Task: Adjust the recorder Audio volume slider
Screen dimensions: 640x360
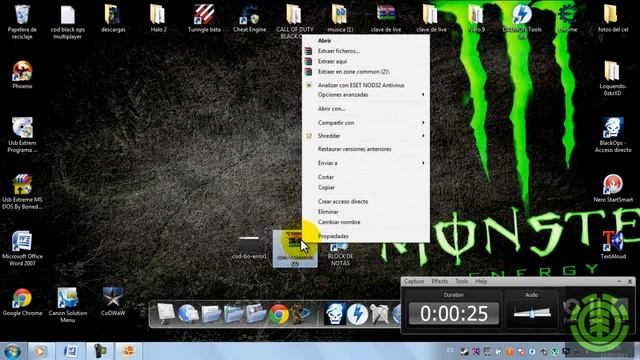Action: pos(532,313)
